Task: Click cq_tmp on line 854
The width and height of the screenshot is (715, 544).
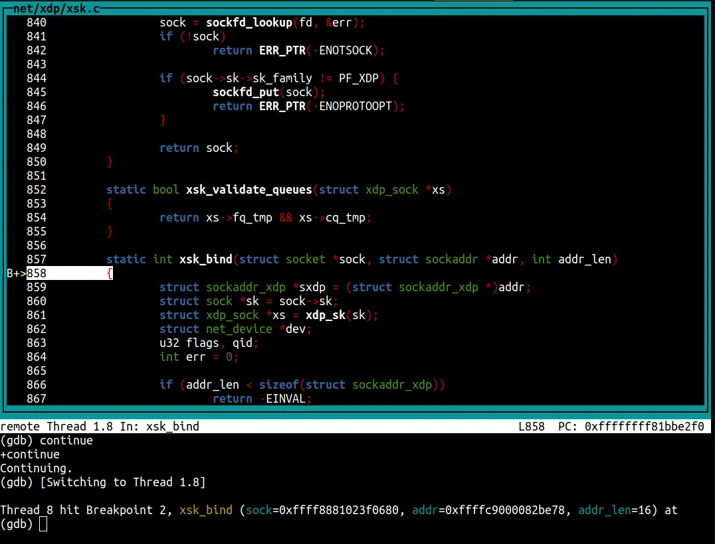Action: point(345,218)
